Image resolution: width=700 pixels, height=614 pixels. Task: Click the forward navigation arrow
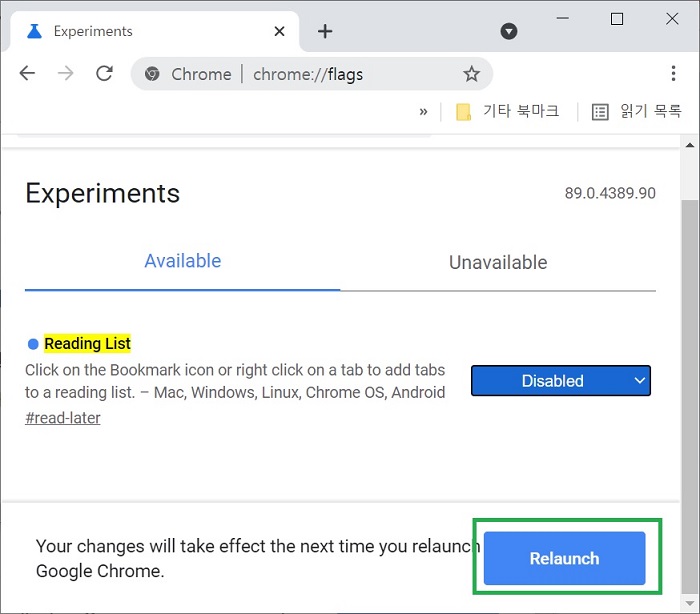point(66,73)
